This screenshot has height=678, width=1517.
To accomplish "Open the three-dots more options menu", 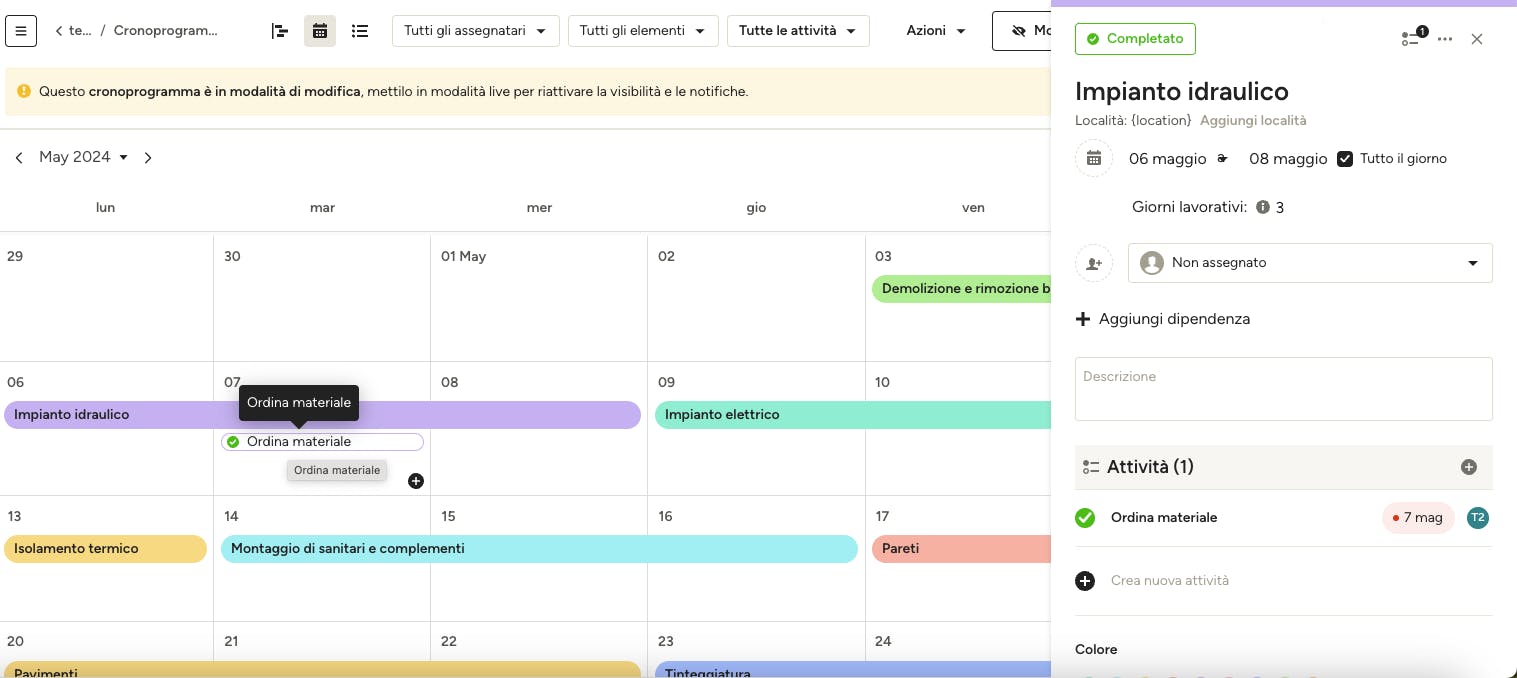I will click(1445, 39).
